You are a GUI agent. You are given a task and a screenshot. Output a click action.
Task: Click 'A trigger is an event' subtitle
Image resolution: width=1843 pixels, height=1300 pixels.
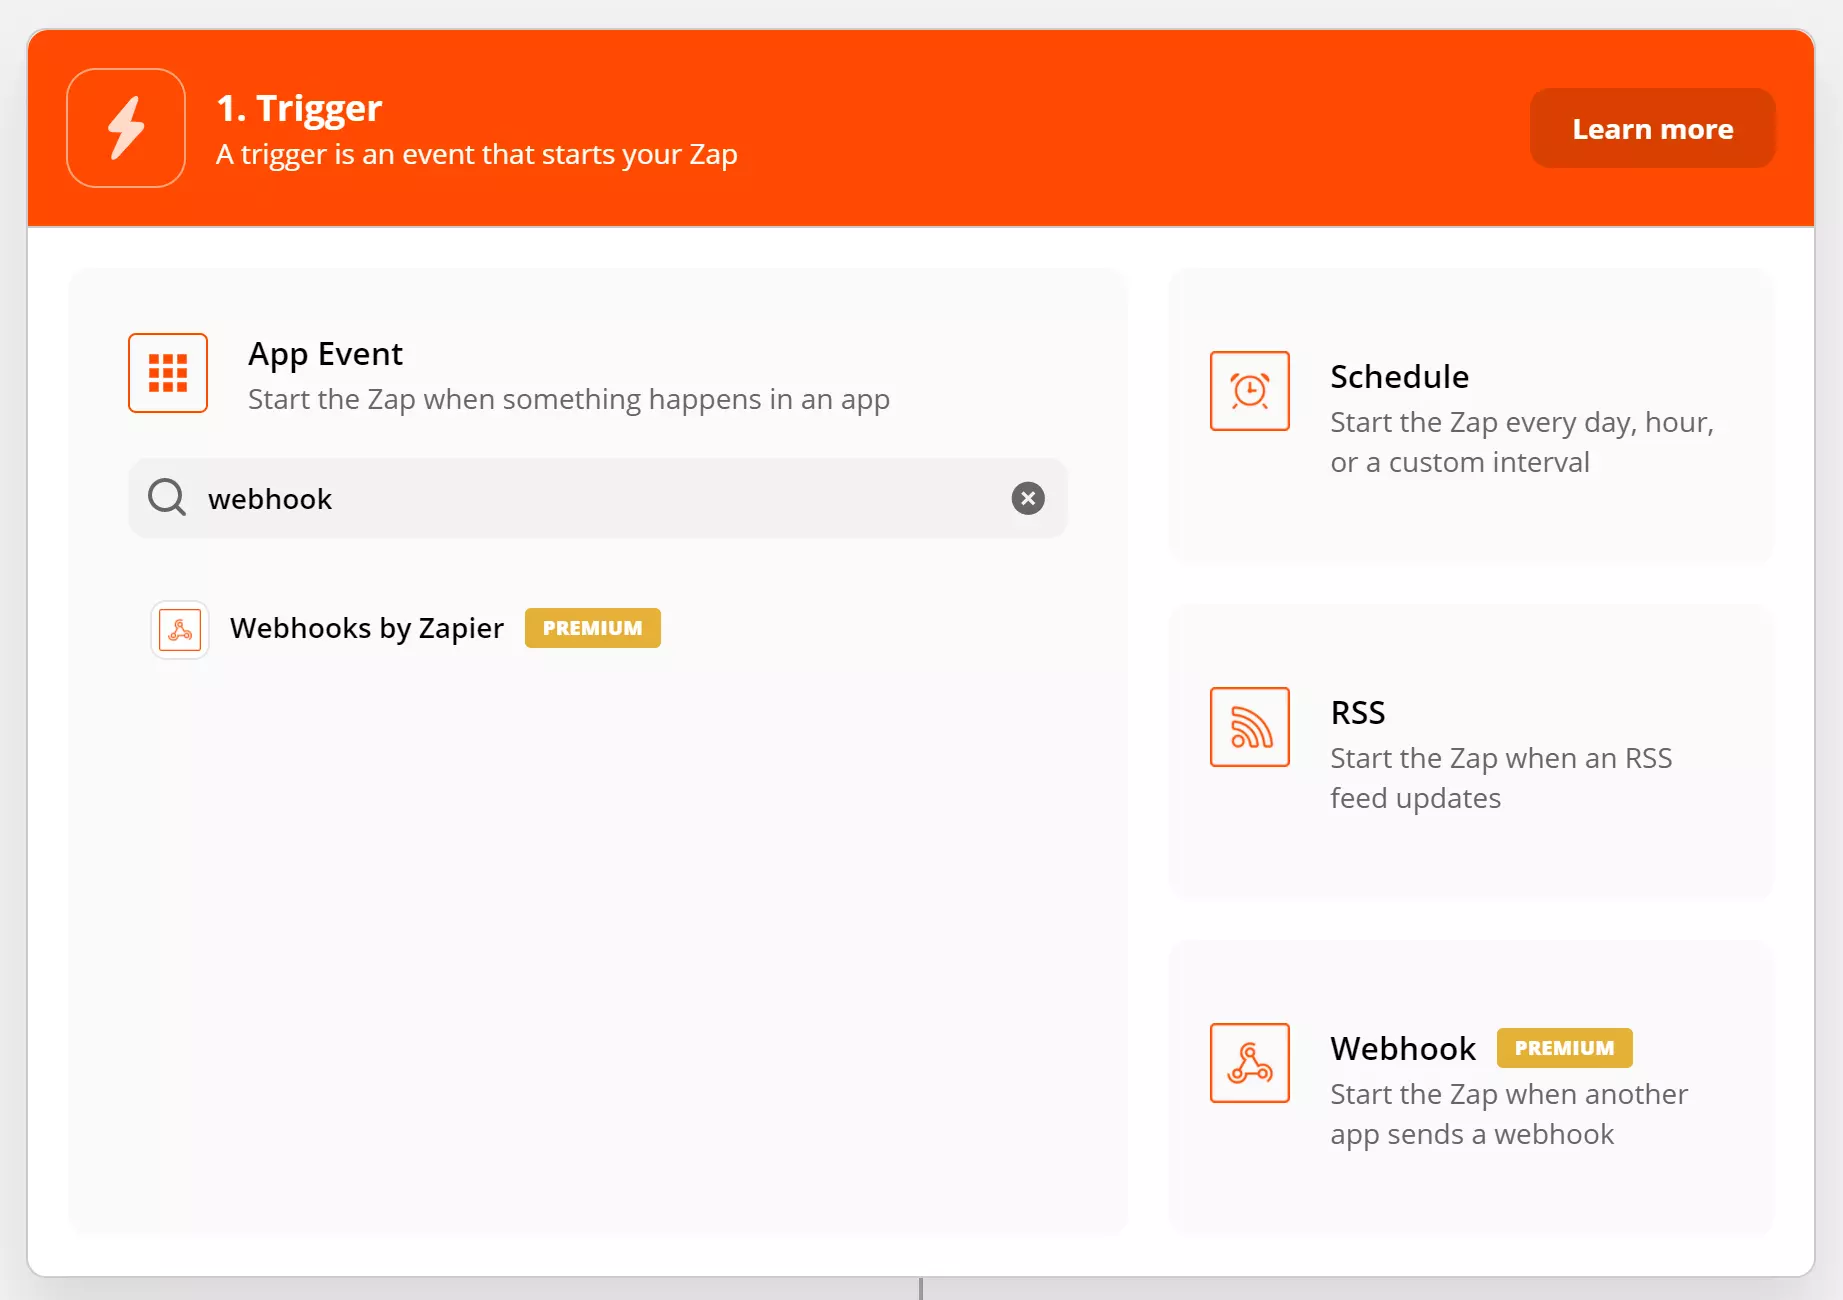click(x=477, y=155)
